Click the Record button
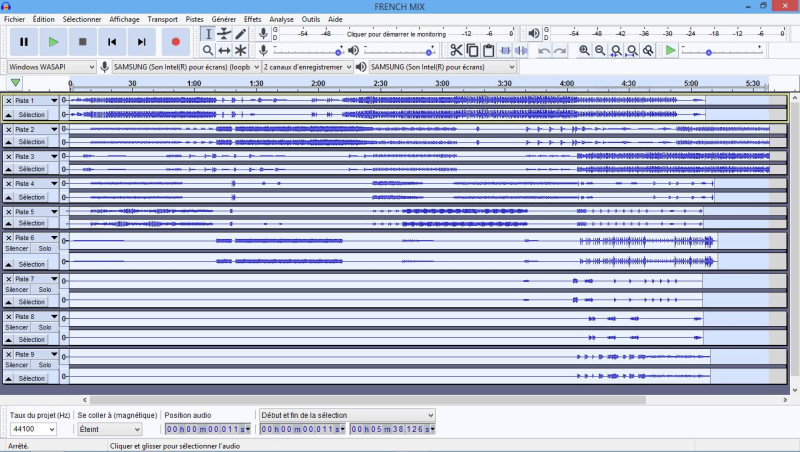 [175, 41]
